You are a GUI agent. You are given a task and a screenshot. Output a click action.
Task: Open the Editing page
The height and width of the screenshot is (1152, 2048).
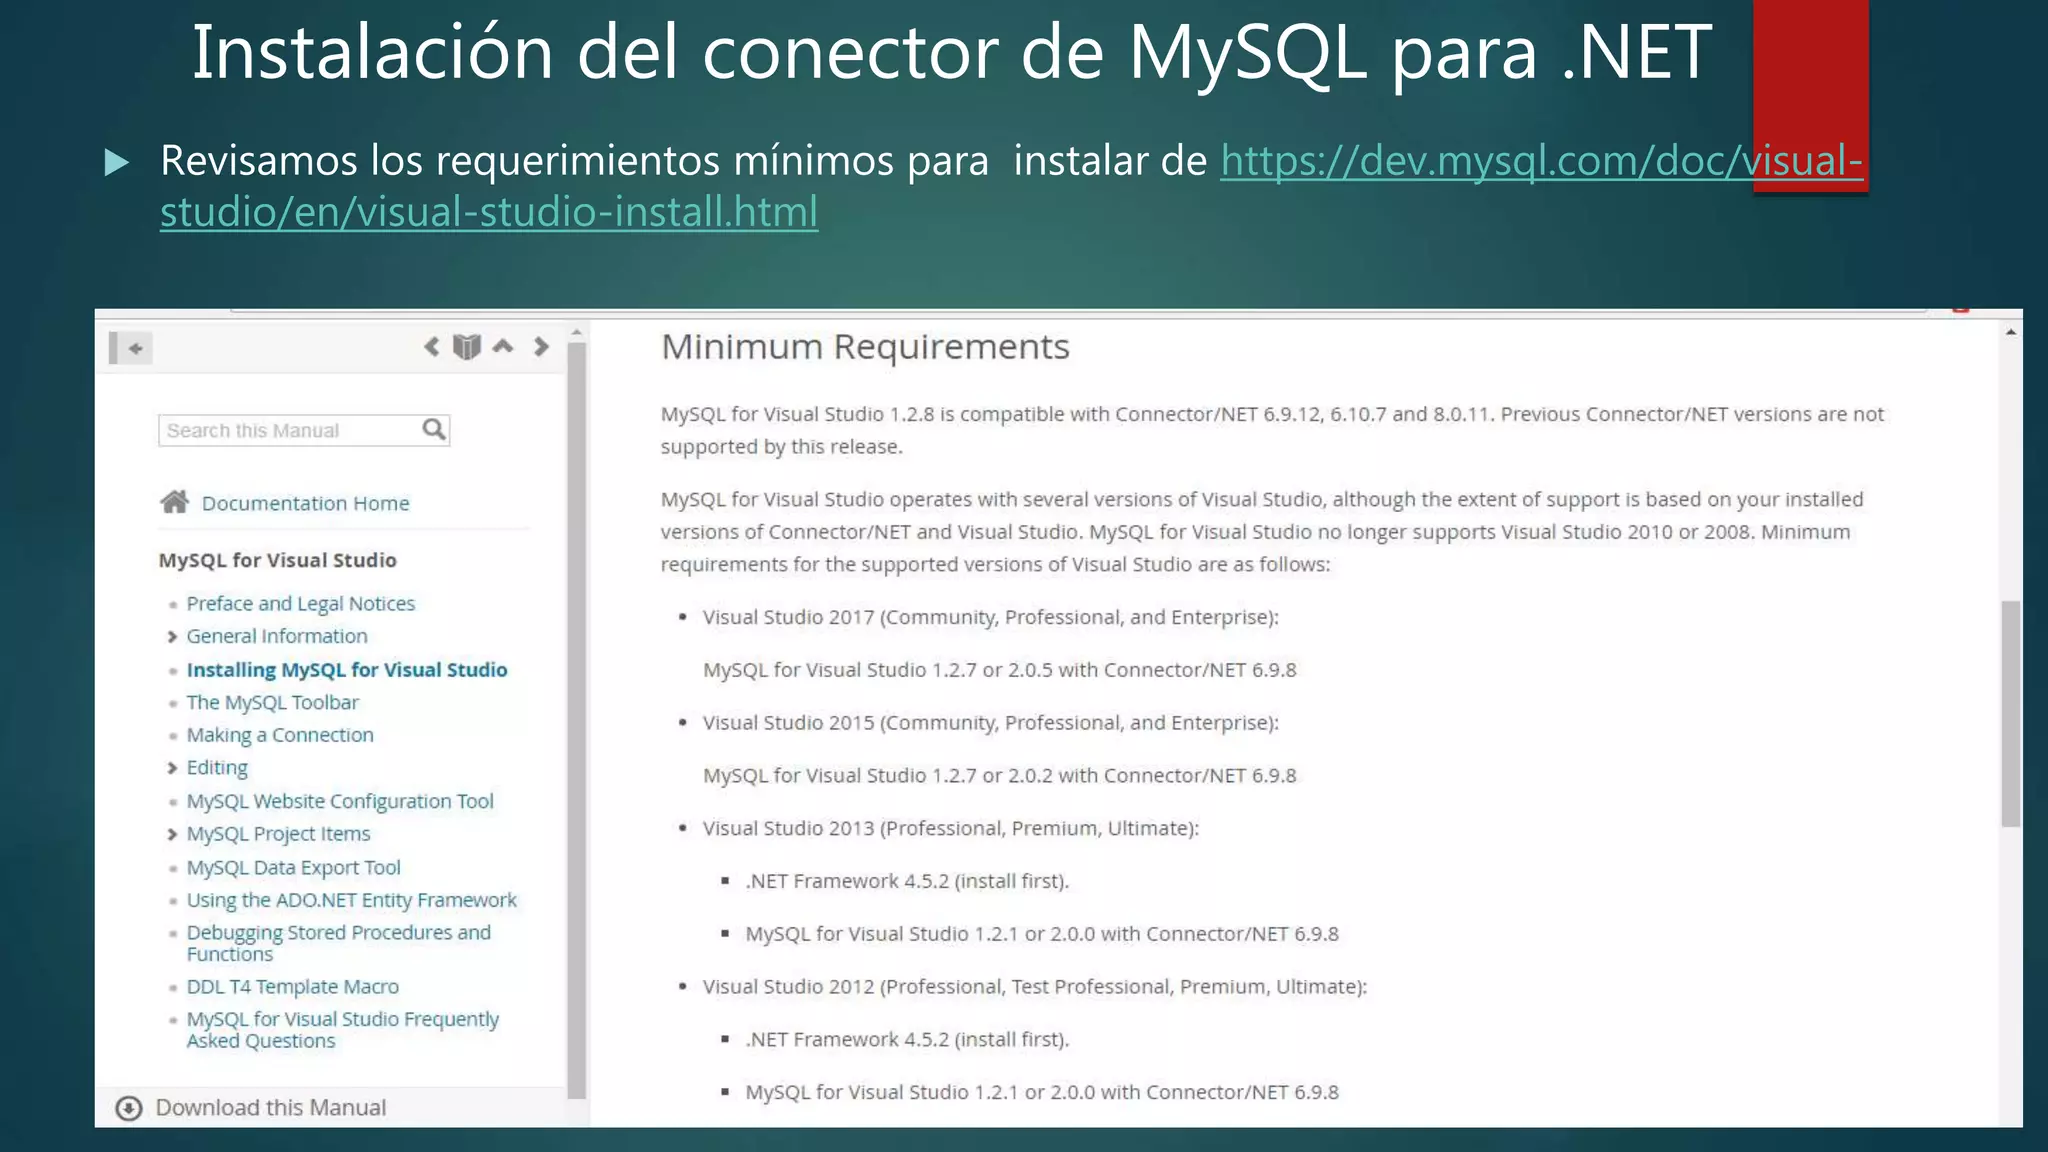(217, 768)
